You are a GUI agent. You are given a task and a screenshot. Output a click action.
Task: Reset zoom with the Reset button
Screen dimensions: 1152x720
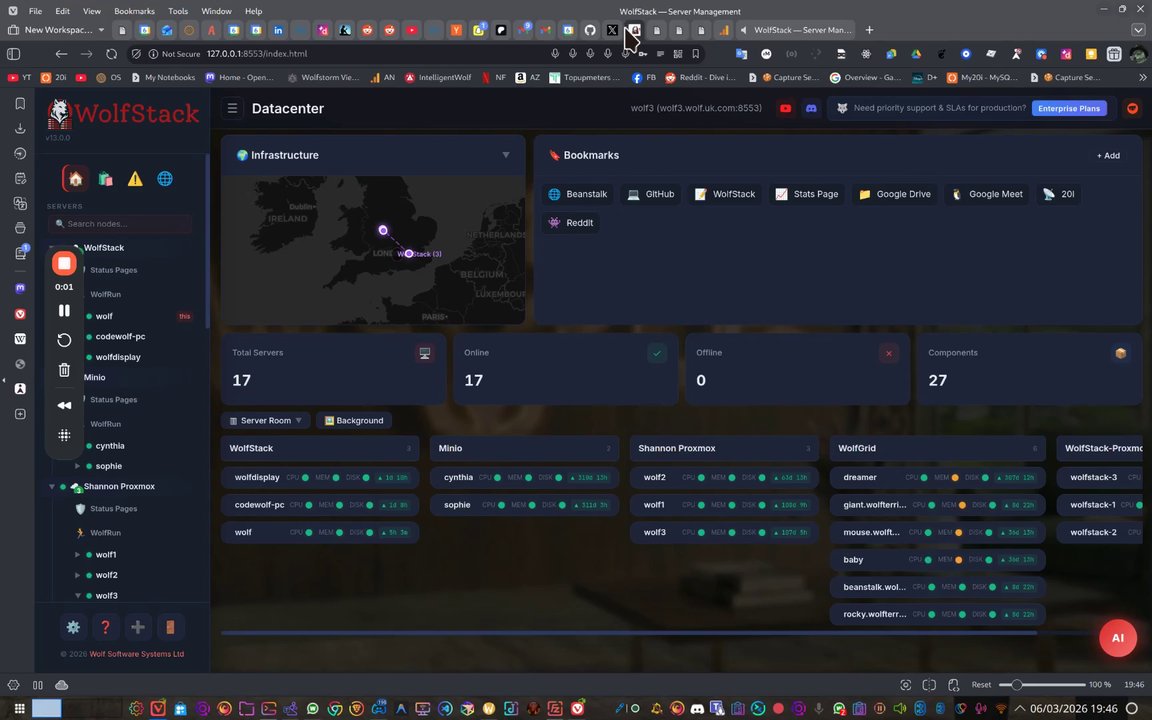(x=981, y=685)
